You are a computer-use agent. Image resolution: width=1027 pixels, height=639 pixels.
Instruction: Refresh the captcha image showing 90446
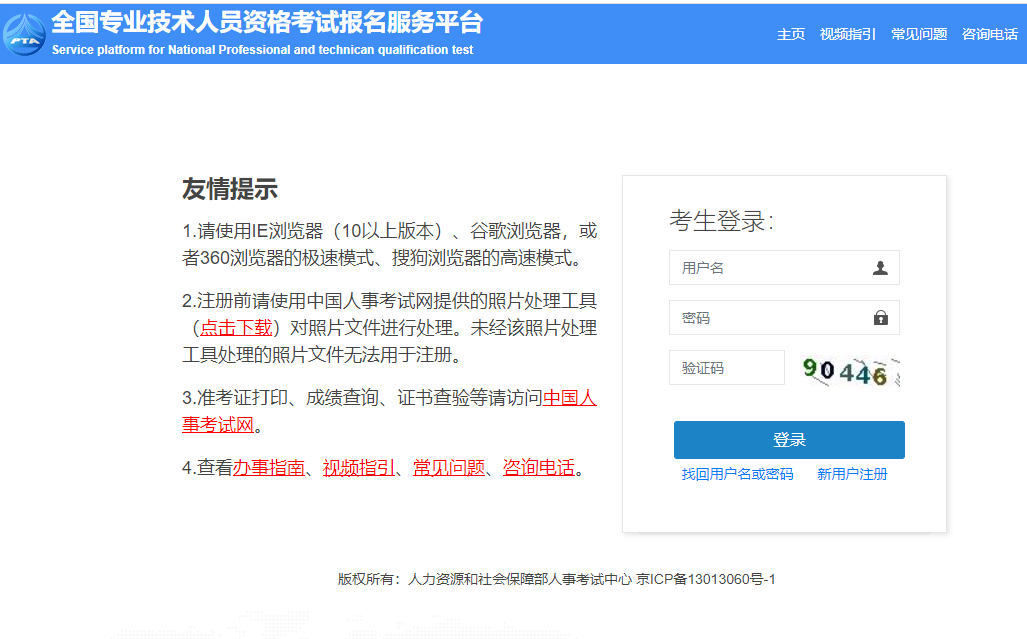point(850,370)
